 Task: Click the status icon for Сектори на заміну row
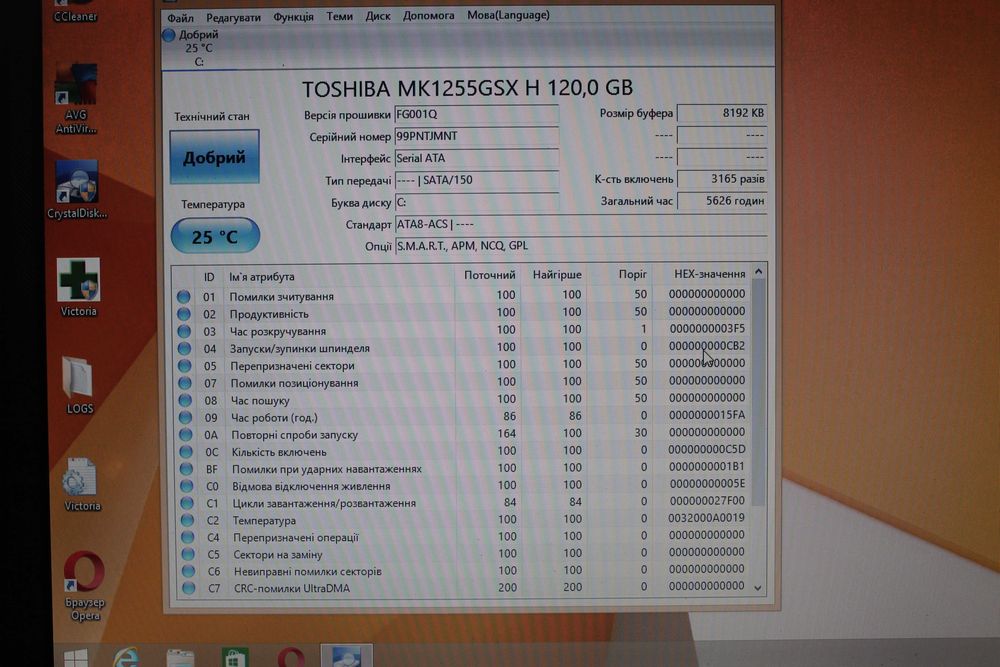pos(188,555)
